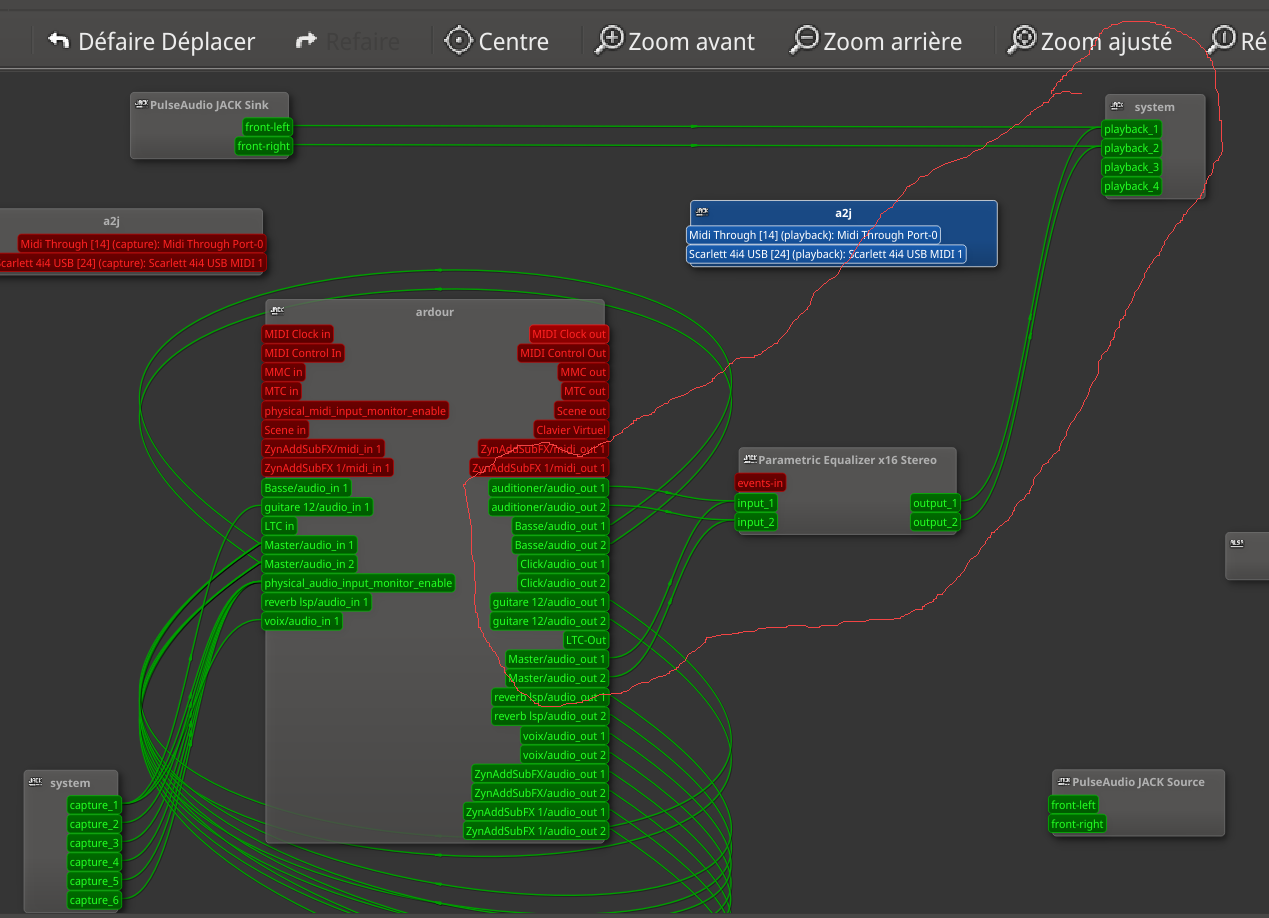This screenshot has width=1269, height=918.
Task: Select Master/audio_out 1 port
Action: pyautogui.click(x=557, y=659)
